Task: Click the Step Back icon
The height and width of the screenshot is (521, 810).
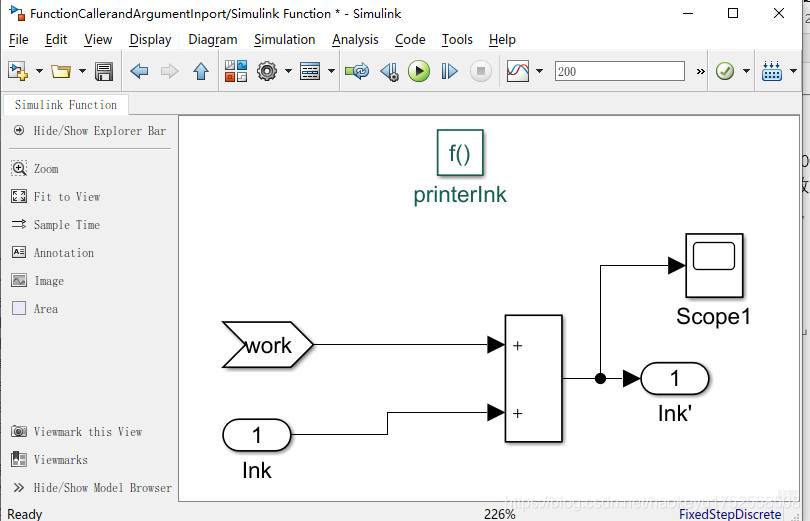Action: pos(389,71)
